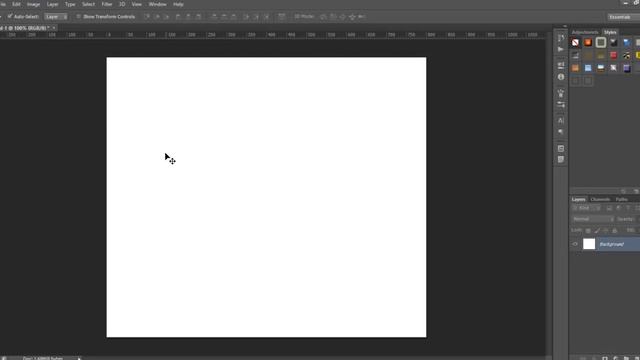The width and height of the screenshot is (640, 360).
Task: Click the white document canvas
Action: [x=266, y=197]
